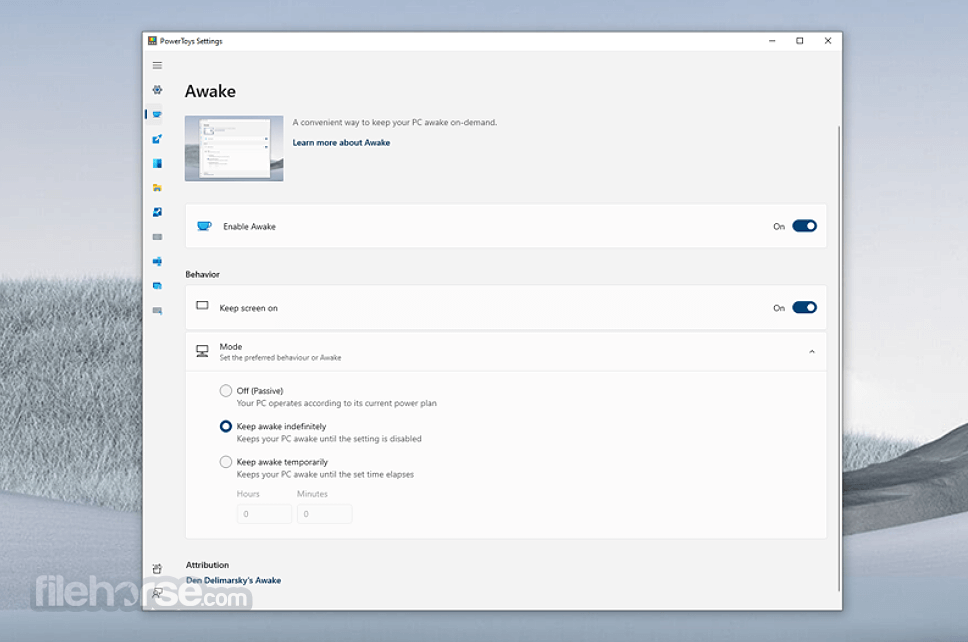Click the Attribution section label
This screenshot has width=968, height=642.
[207, 565]
